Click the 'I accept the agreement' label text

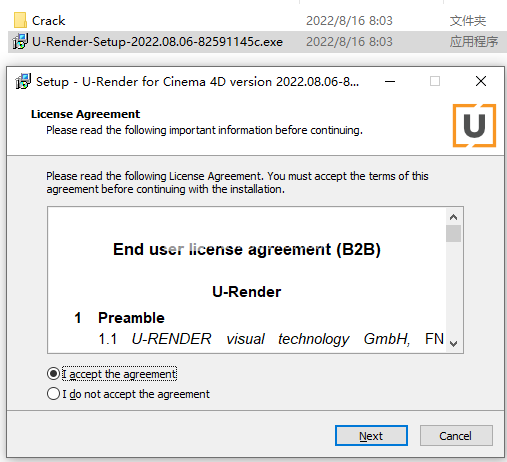pyautogui.click(x=119, y=374)
